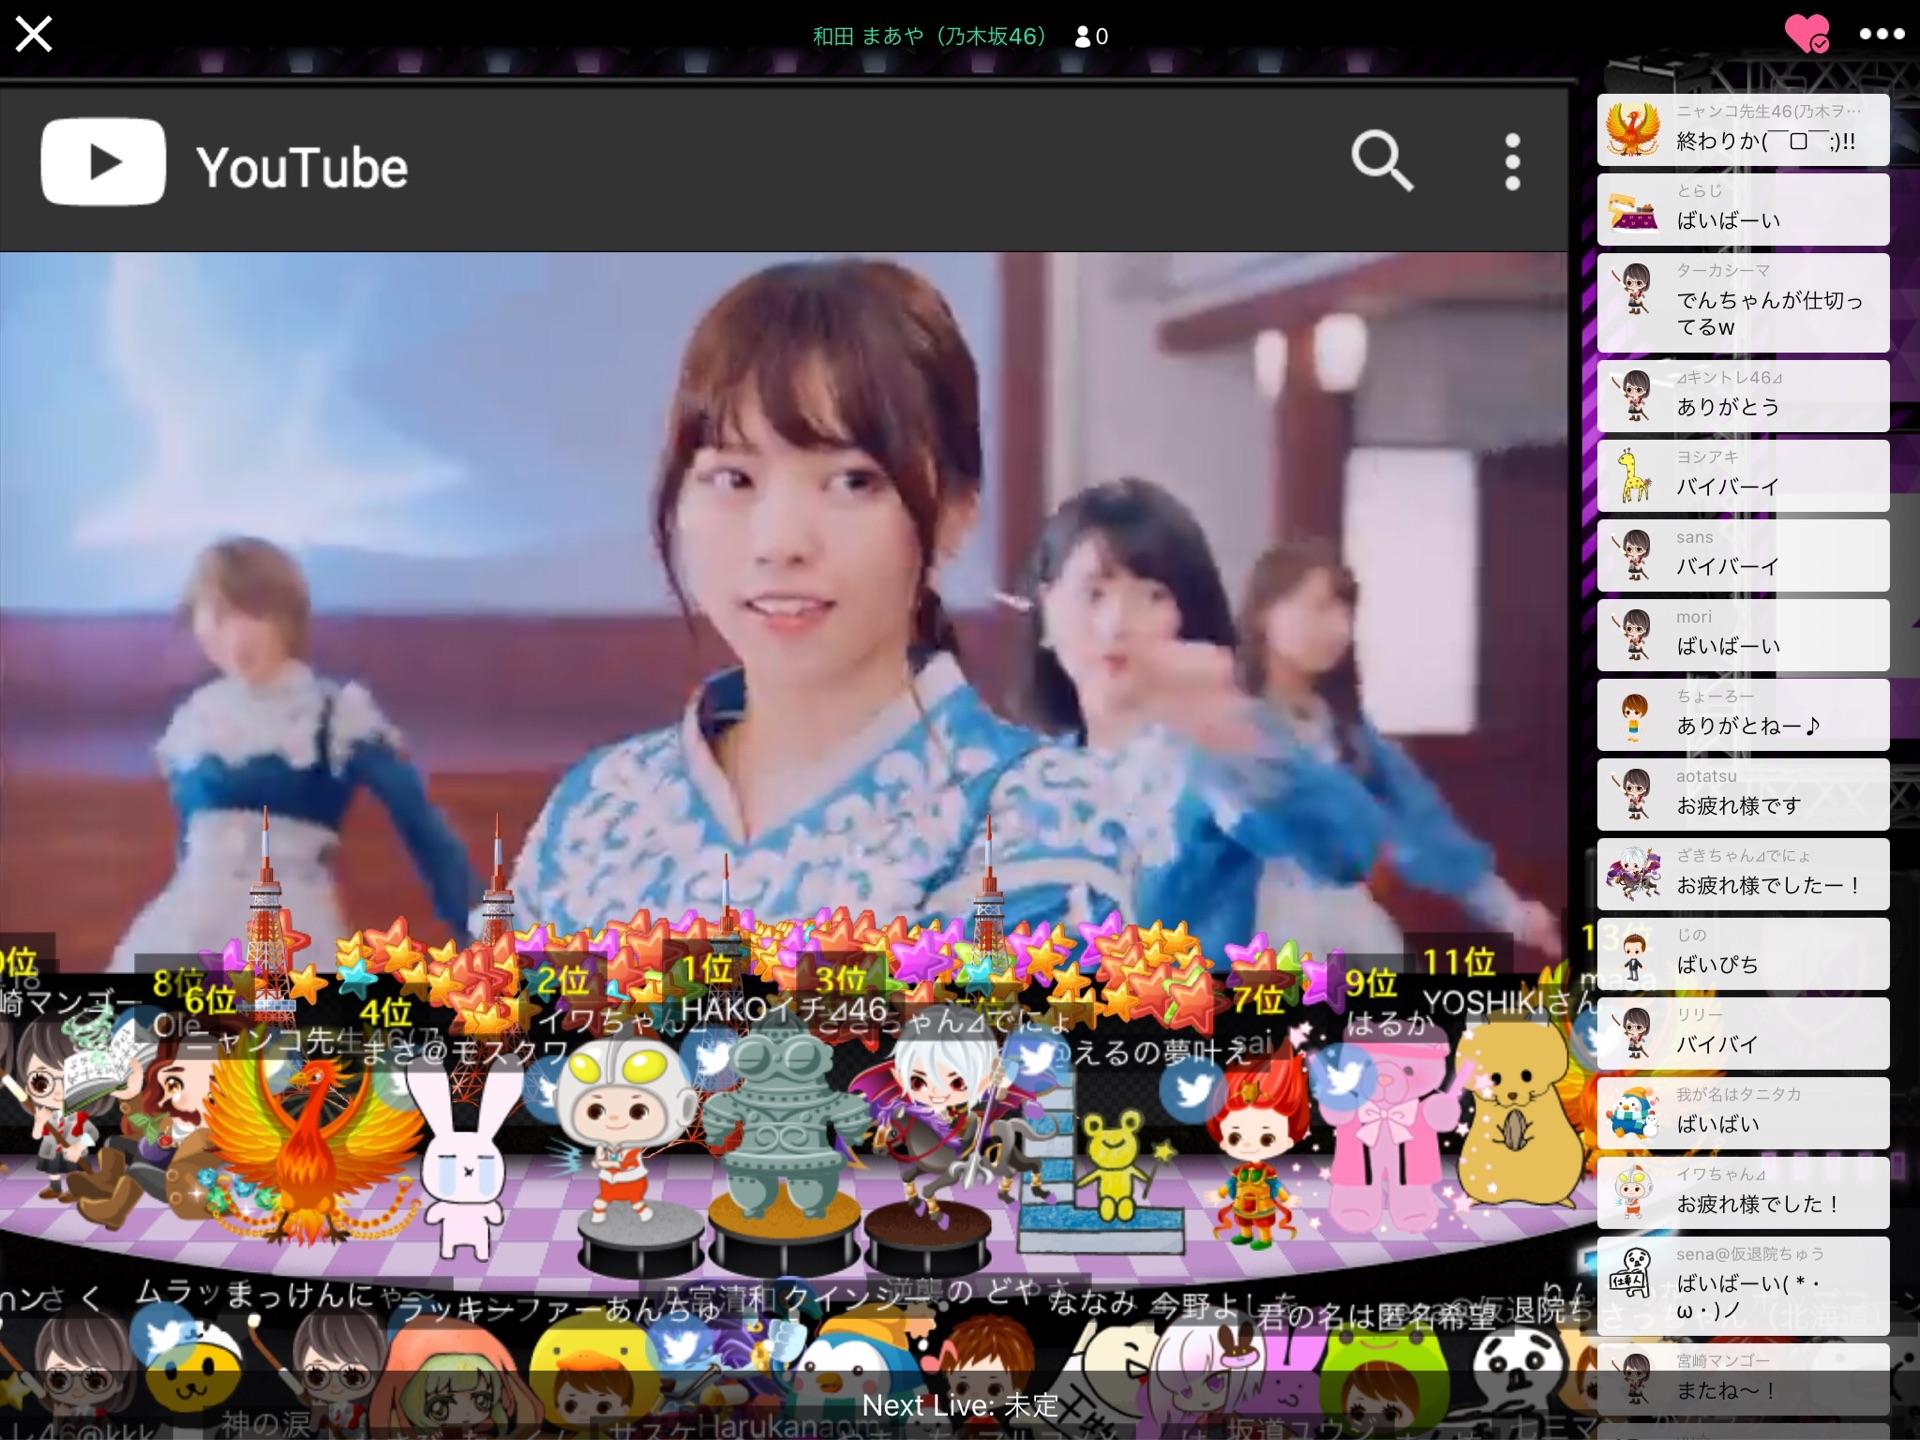Screen dimensions: 1920x1440
Task: Tap the ⊿キントレ46⊿ comment ありがとう
Action: 1742,396
